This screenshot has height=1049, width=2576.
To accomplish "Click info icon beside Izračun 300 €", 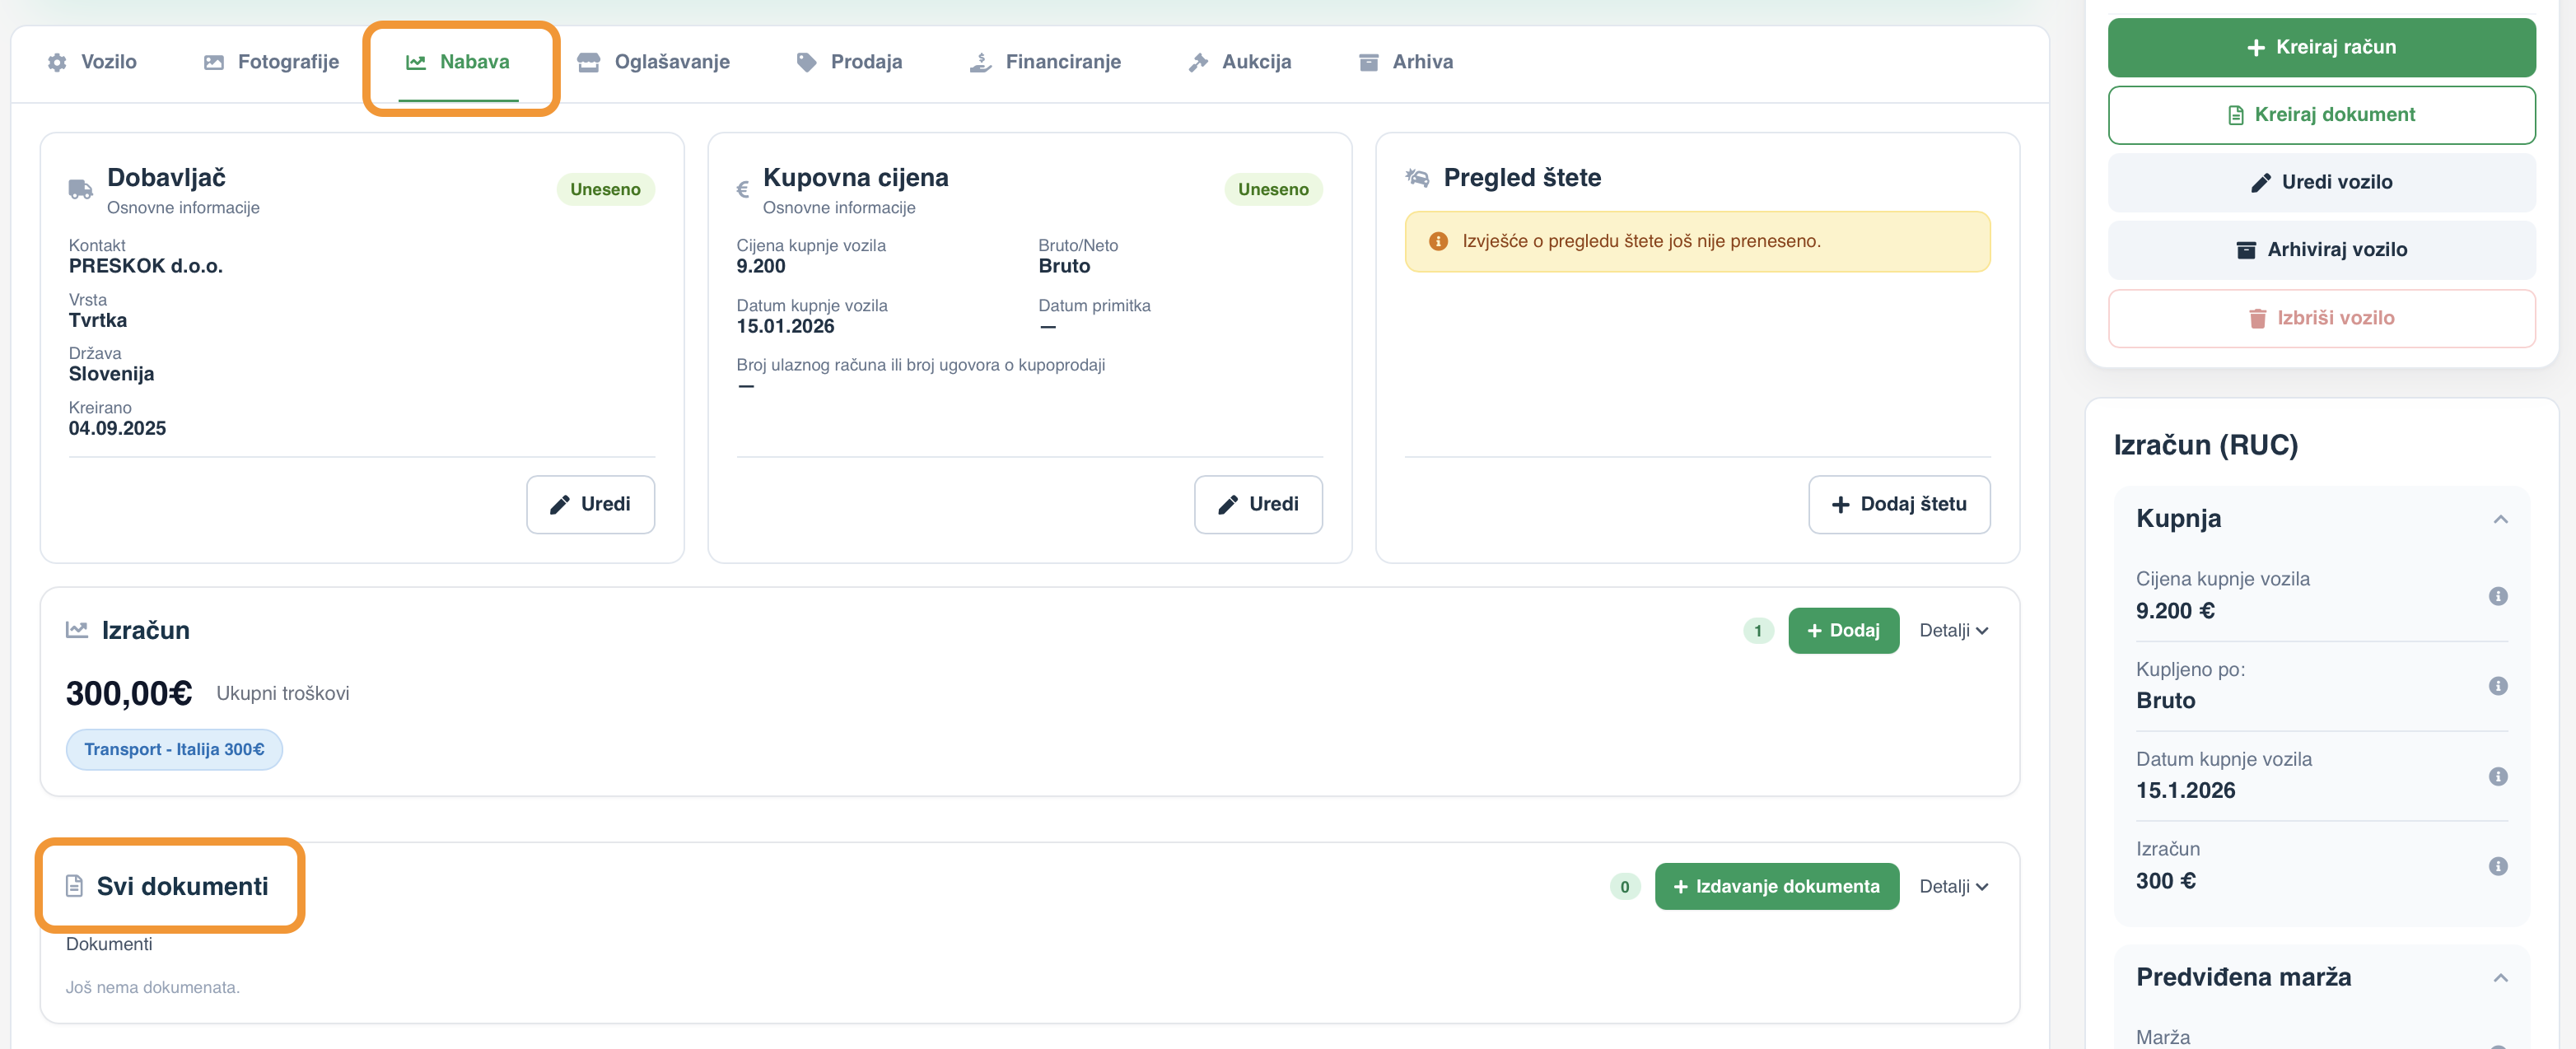I will click(2497, 866).
